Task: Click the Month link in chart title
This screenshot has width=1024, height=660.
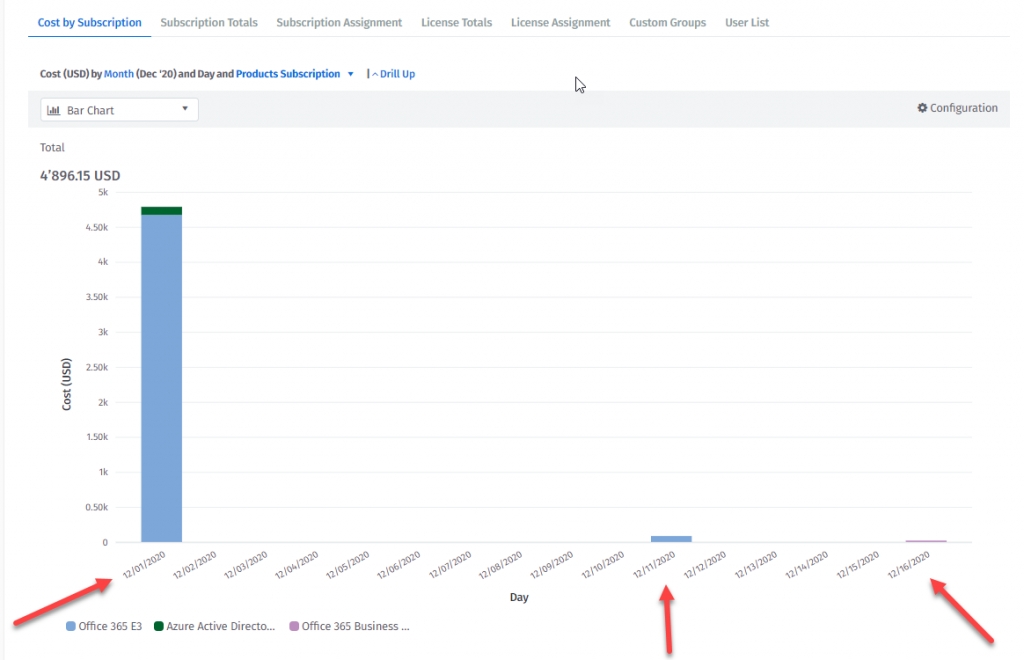Action: [118, 74]
